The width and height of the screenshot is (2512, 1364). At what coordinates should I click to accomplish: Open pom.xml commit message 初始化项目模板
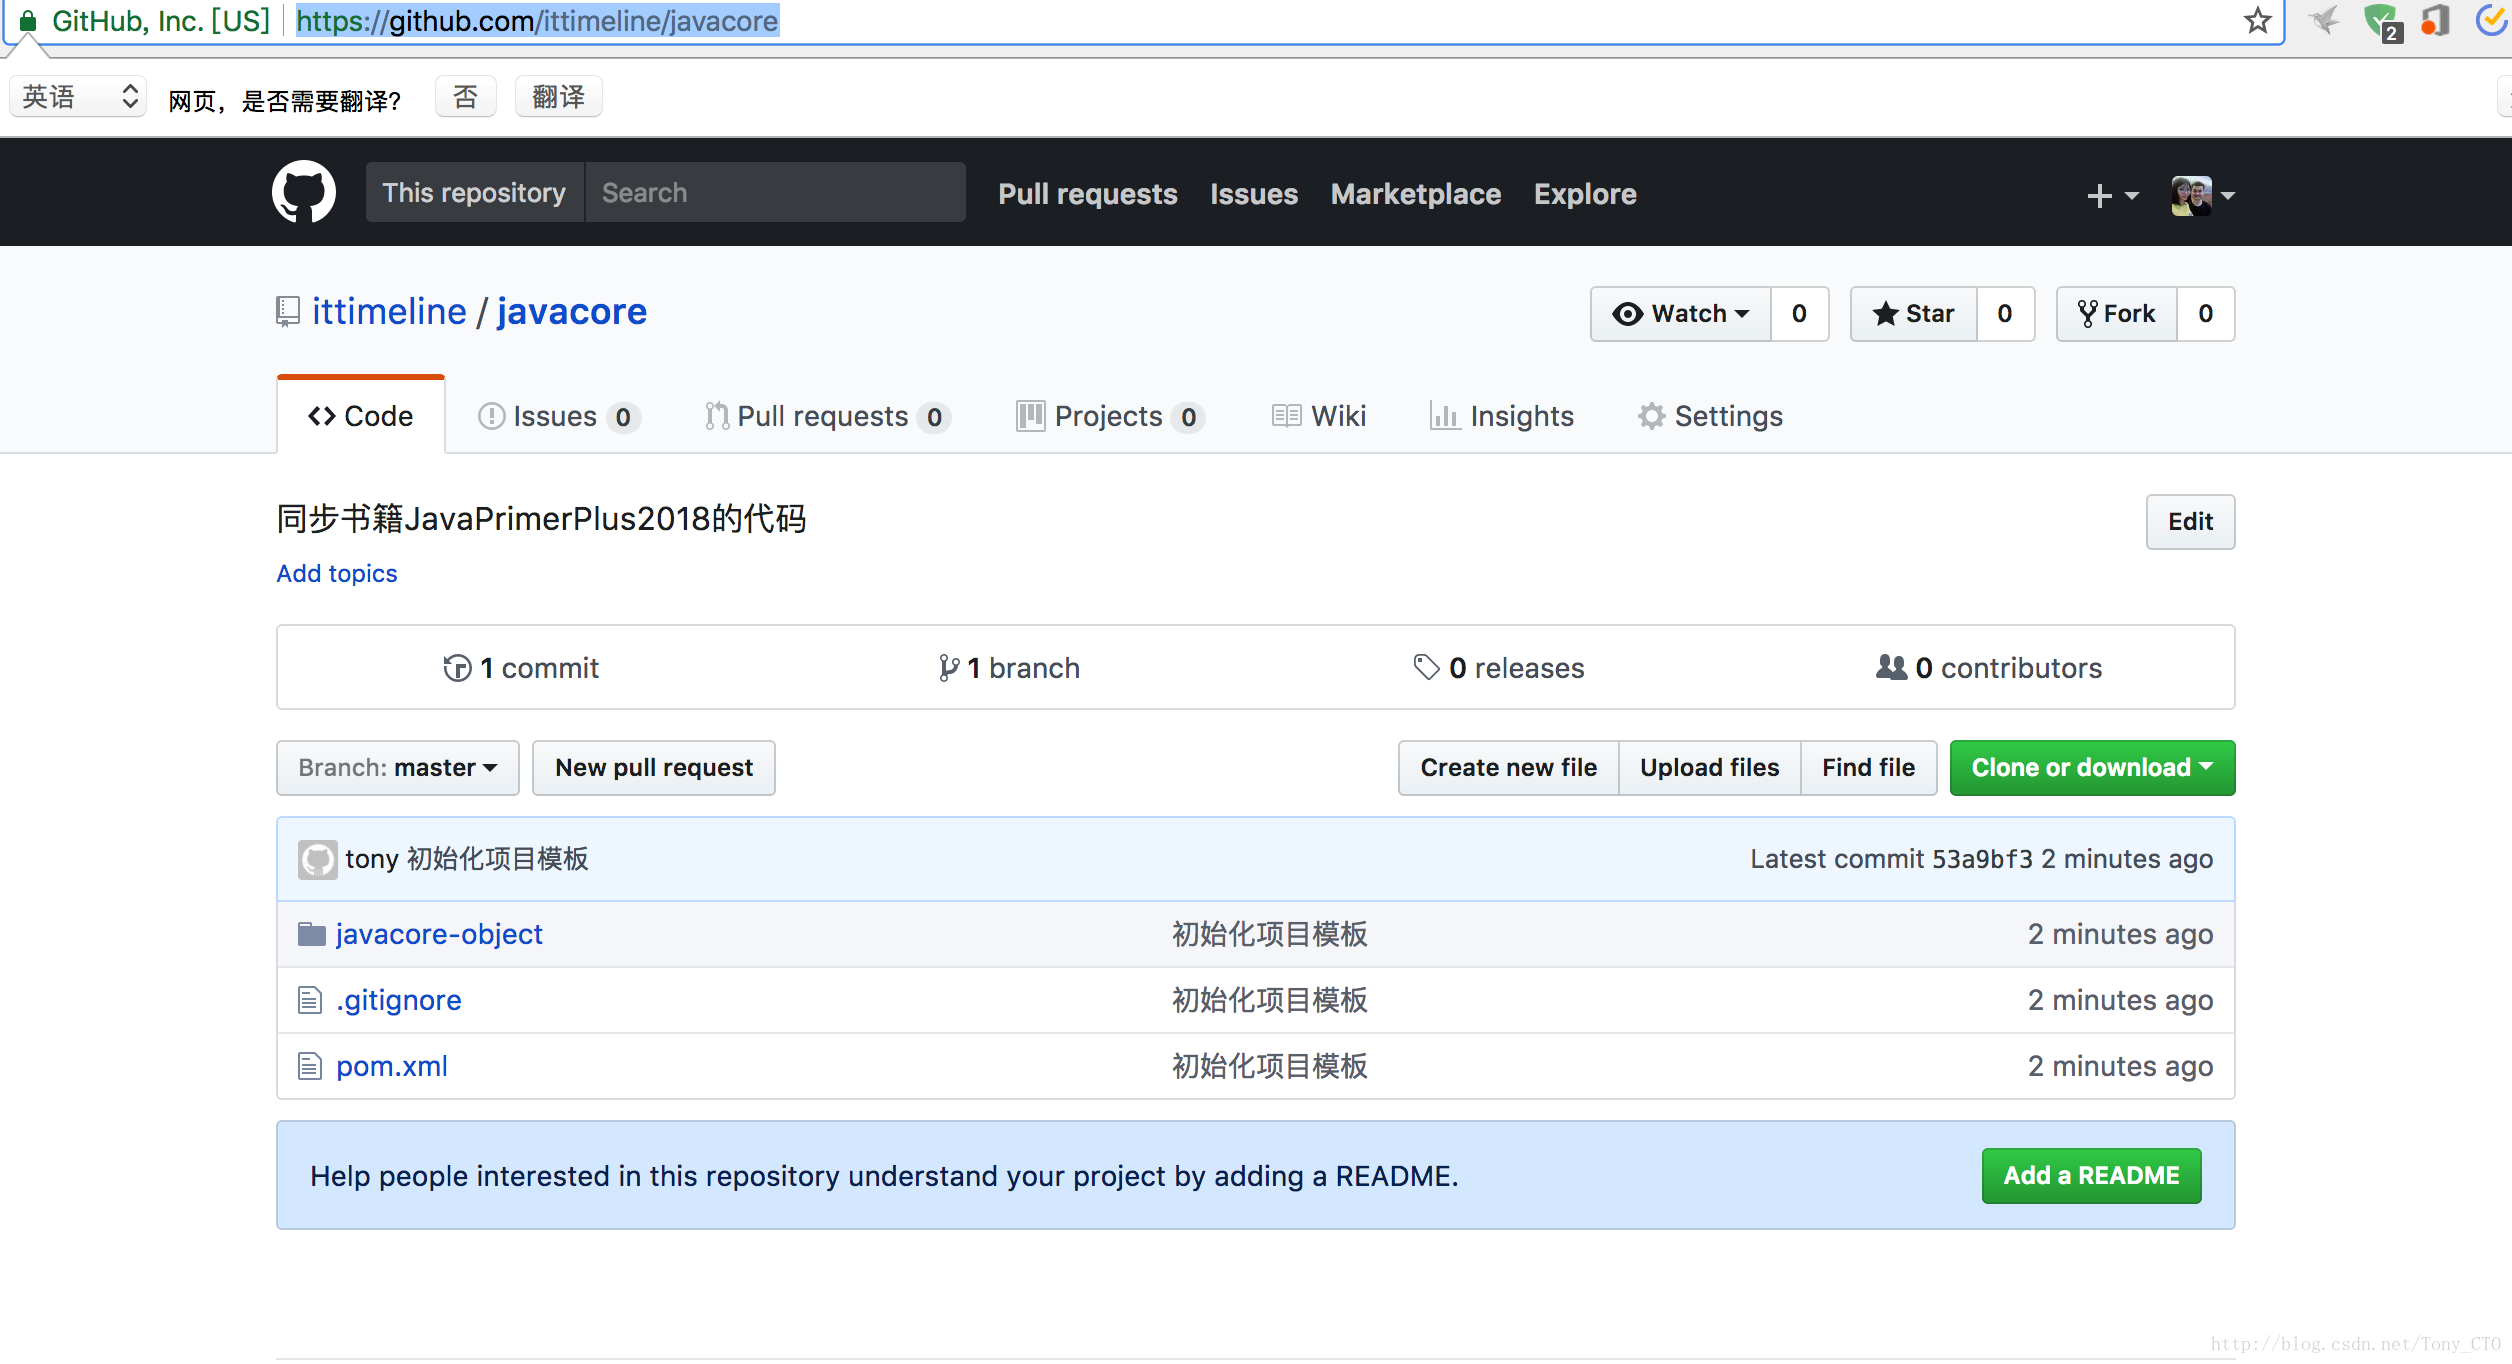[x=1270, y=1066]
